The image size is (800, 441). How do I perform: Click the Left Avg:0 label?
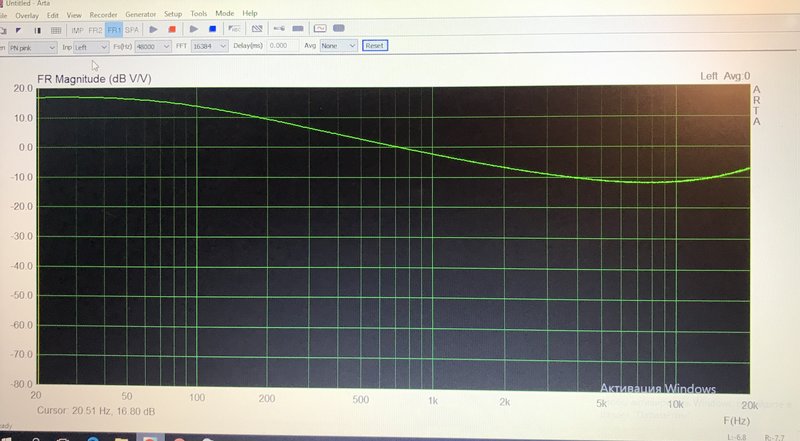tap(725, 76)
